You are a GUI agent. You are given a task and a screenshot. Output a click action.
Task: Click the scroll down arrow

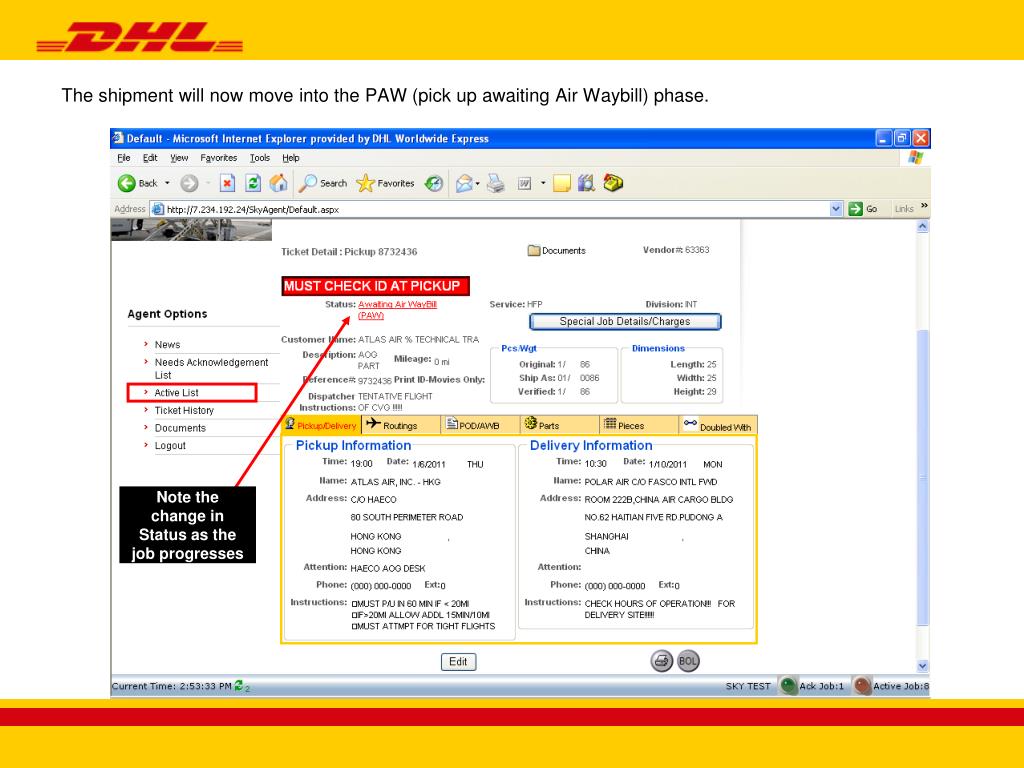click(923, 666)
